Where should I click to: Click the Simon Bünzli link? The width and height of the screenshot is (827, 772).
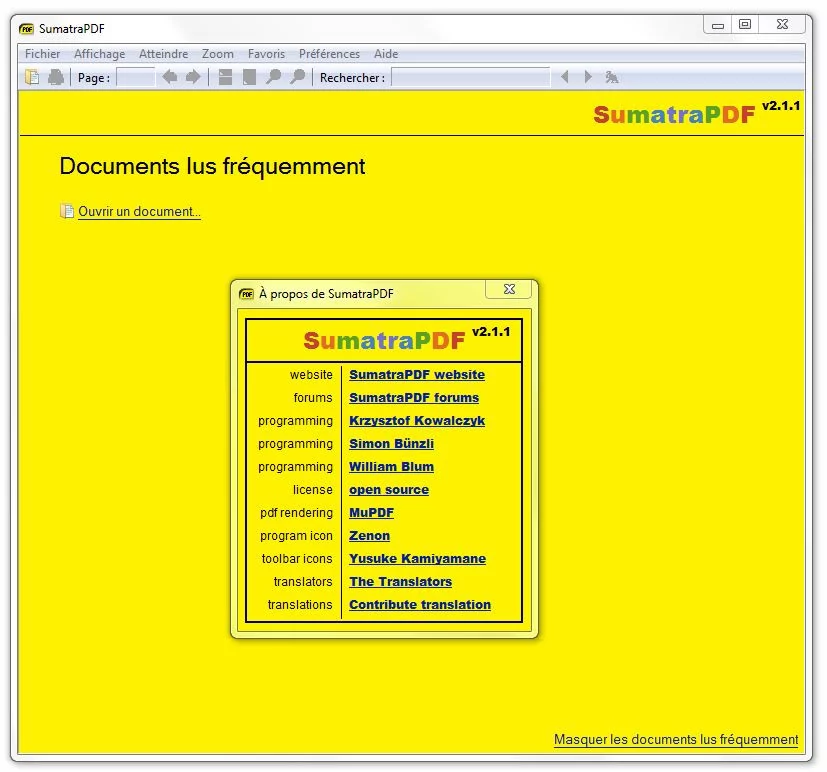click(391, 443)
